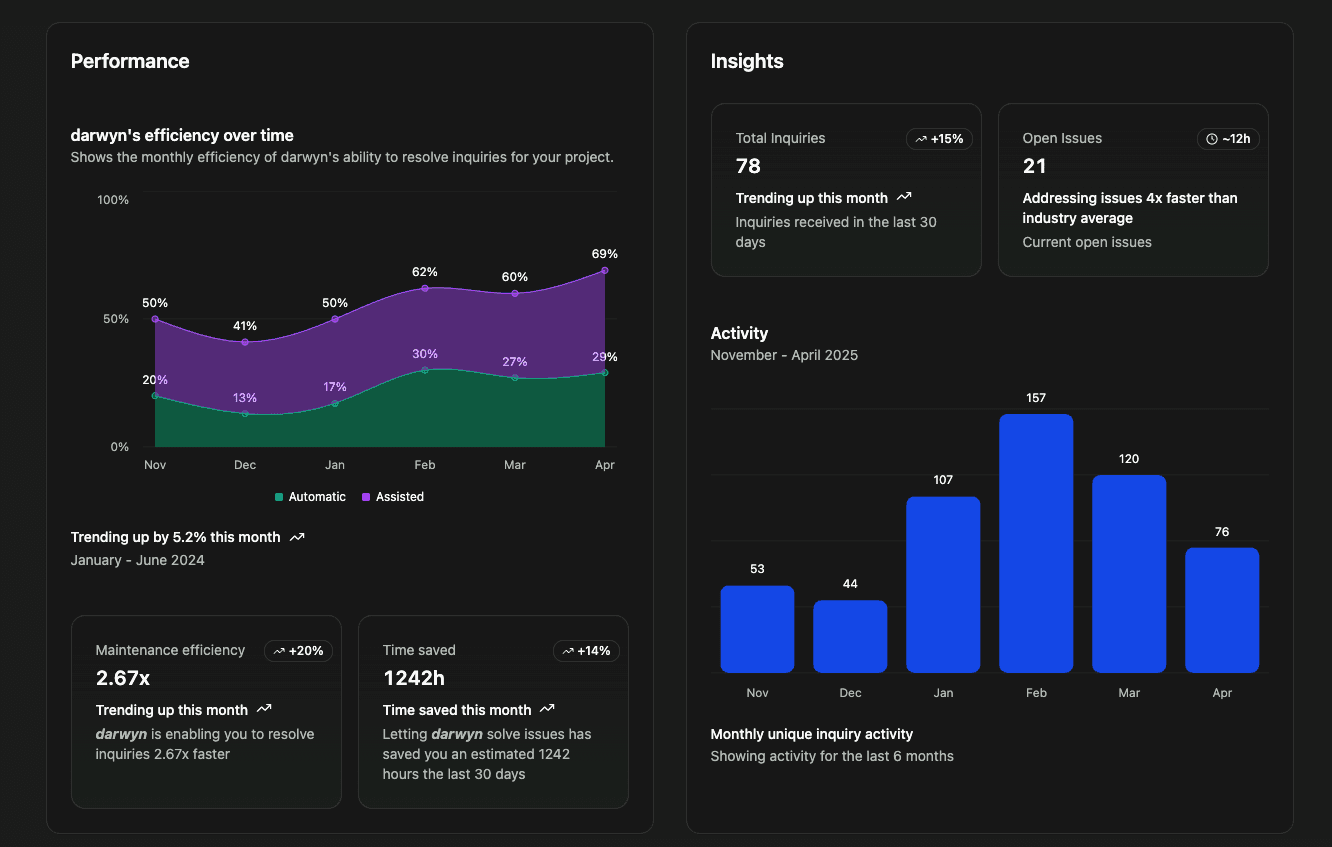
Task: Select the Performance panel header
Action: click(x=130, y=61)
